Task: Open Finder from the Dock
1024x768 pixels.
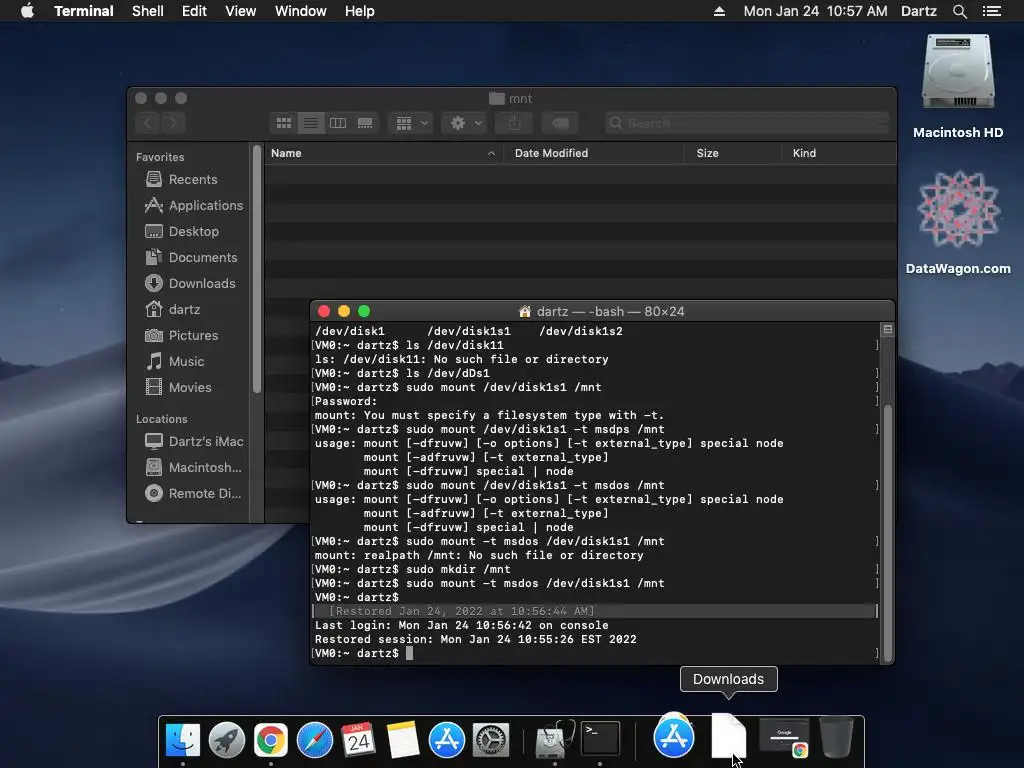Action: [x=183, y=740]
